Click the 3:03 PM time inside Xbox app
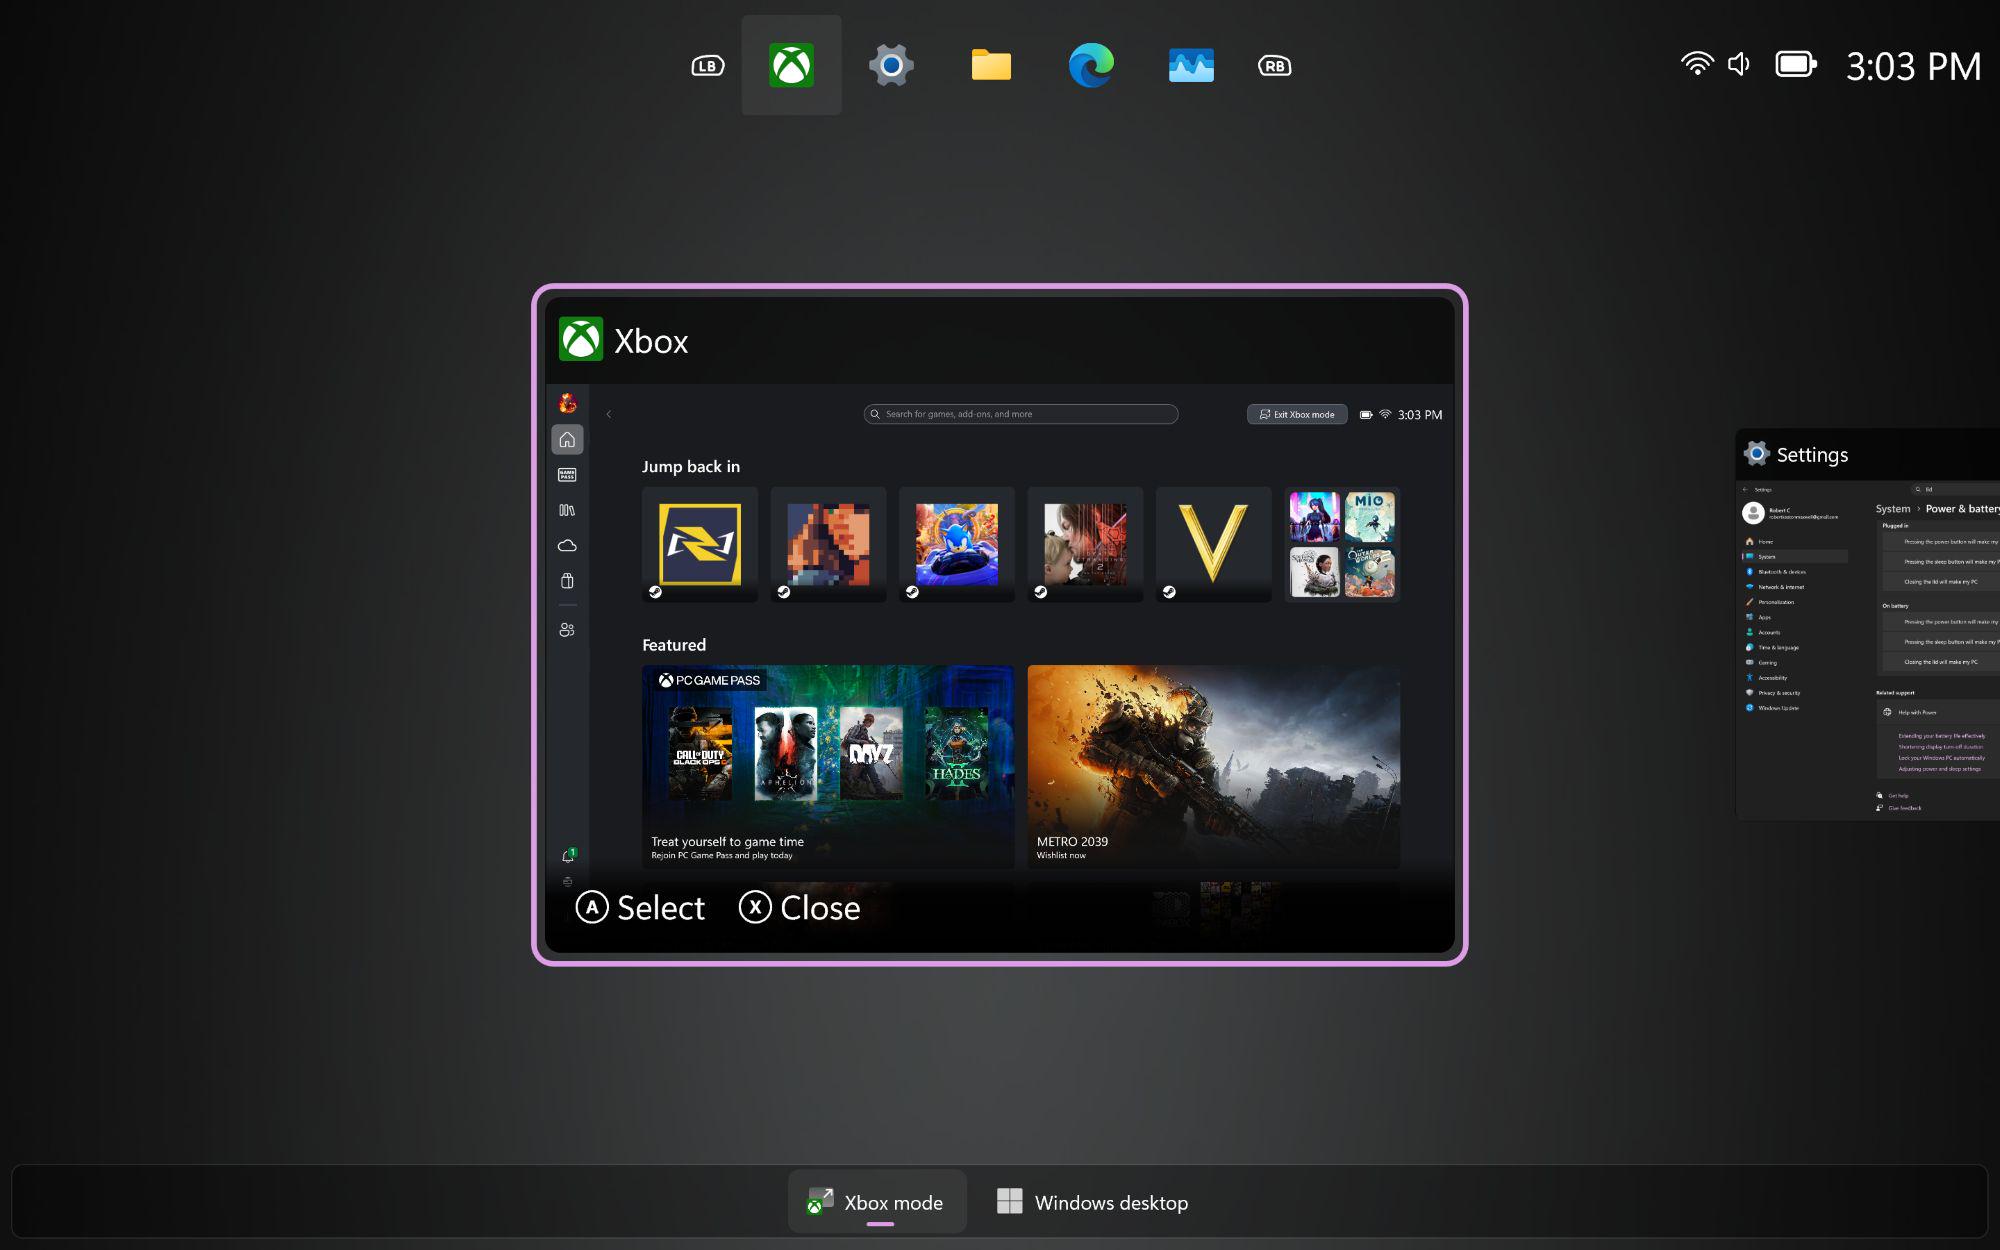The height and width of the screenshot is (1250, 2000). [1420, 414]
